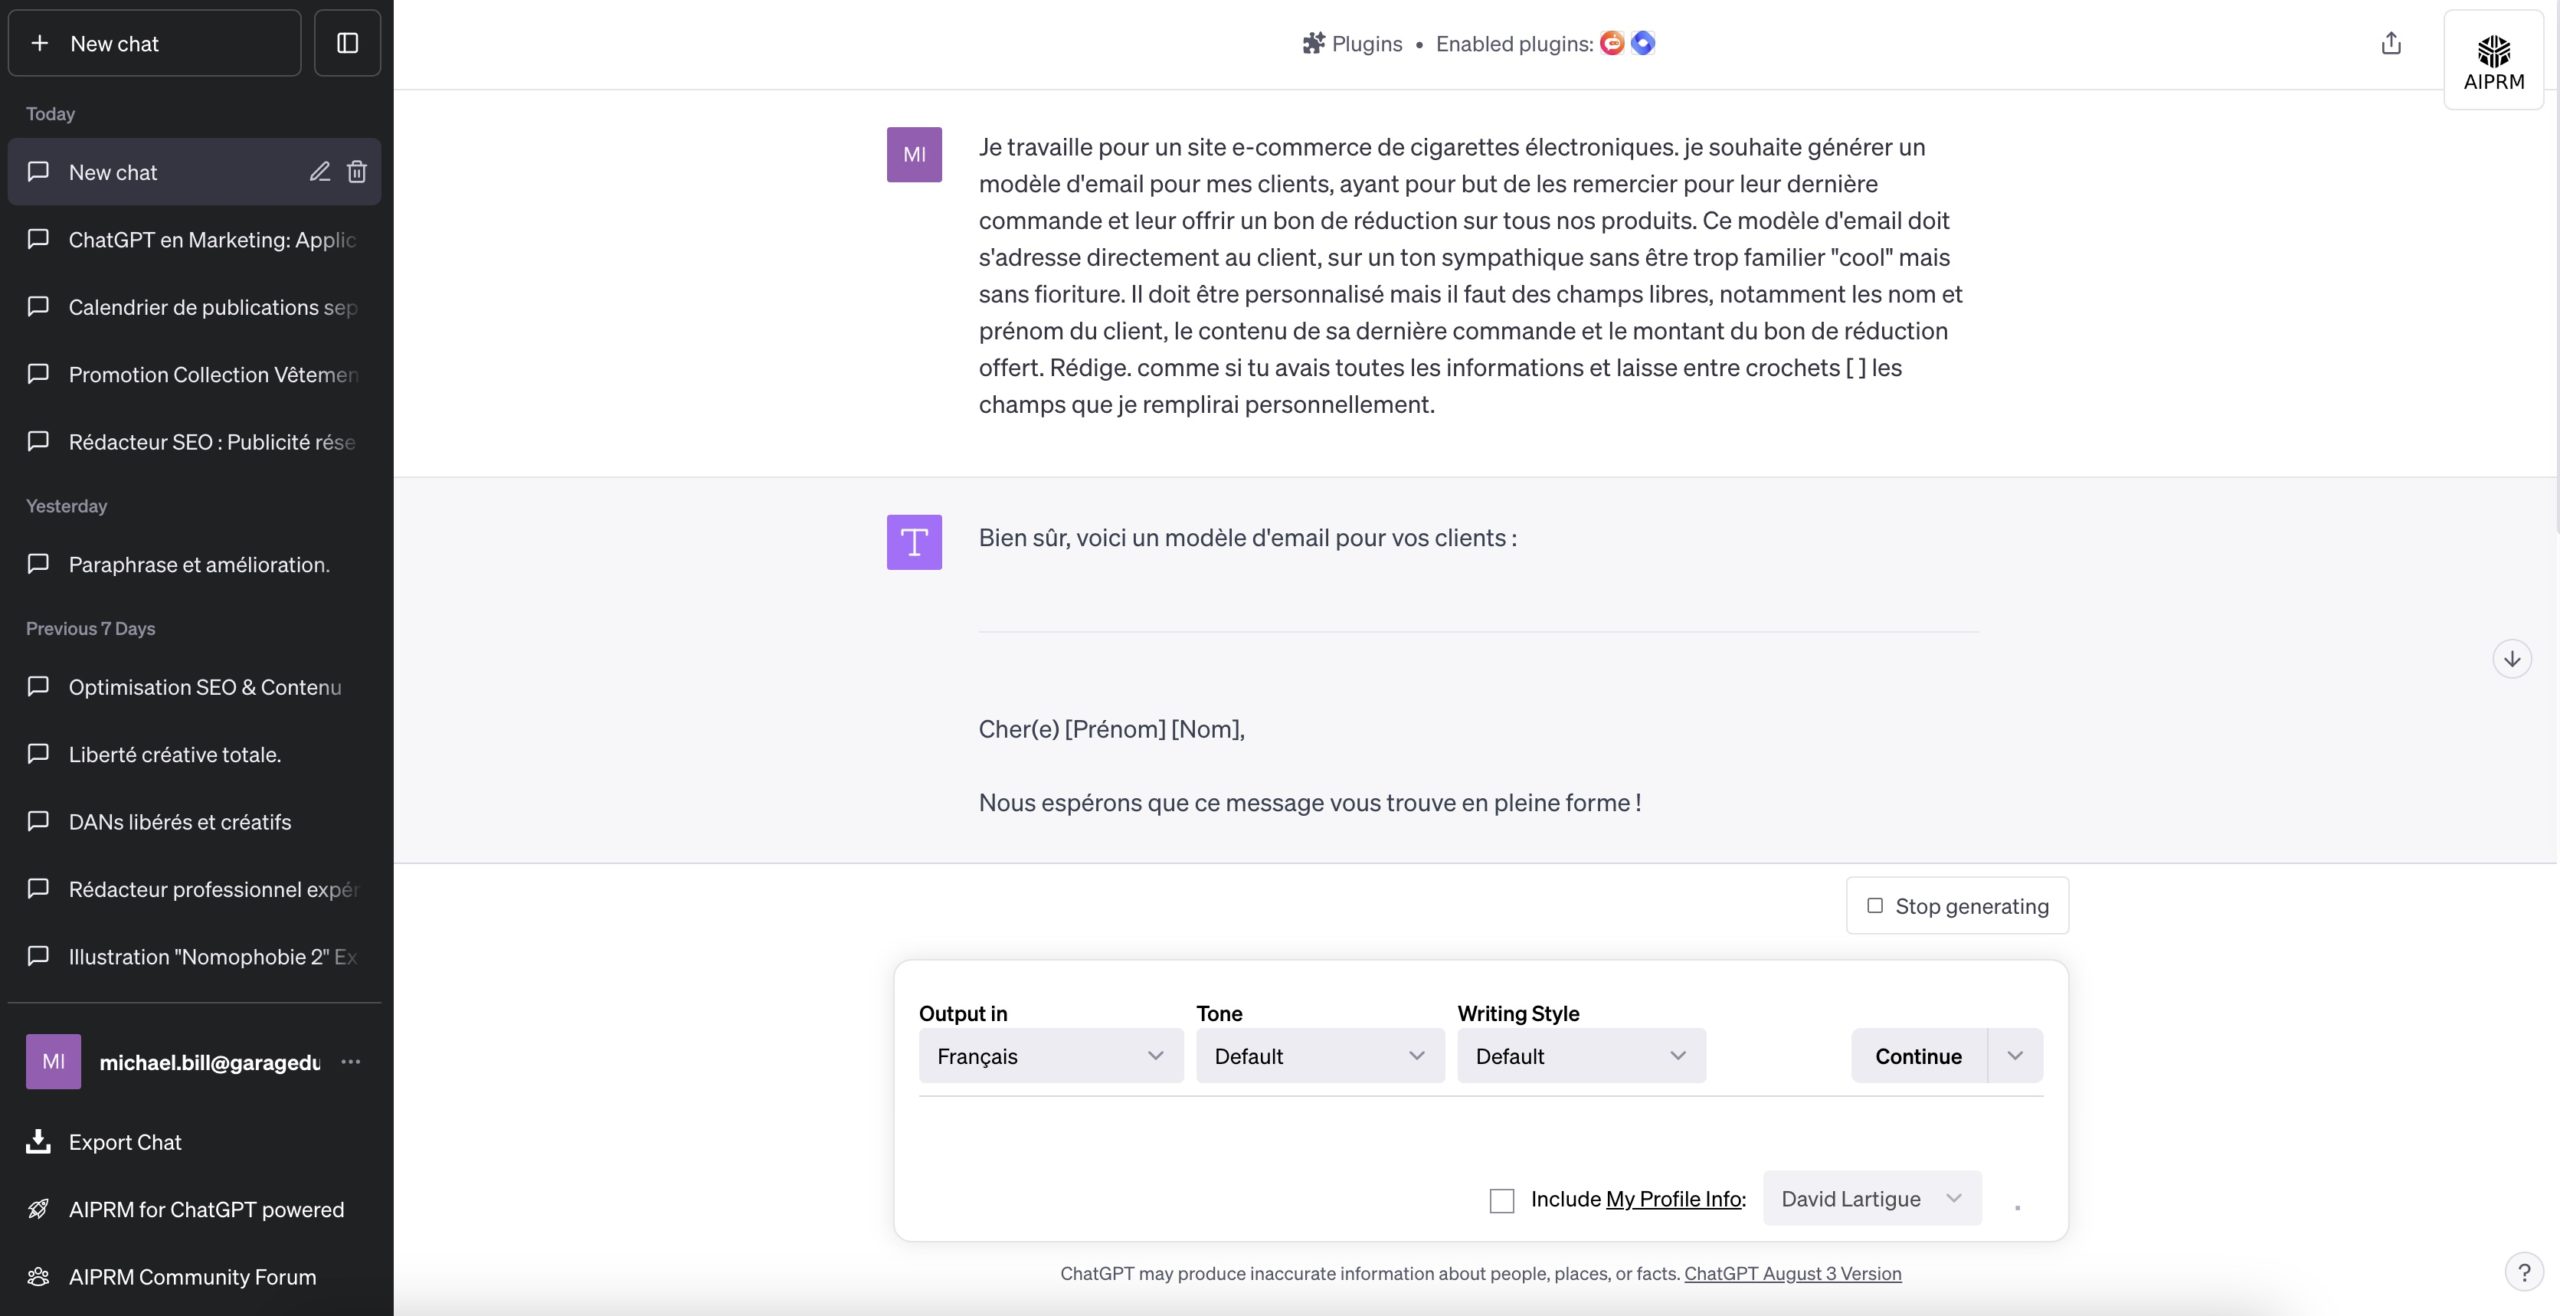Open the AIPRM panel icon
This screenshot has height=1316, width=2560.
click(x=2493, y=60)
